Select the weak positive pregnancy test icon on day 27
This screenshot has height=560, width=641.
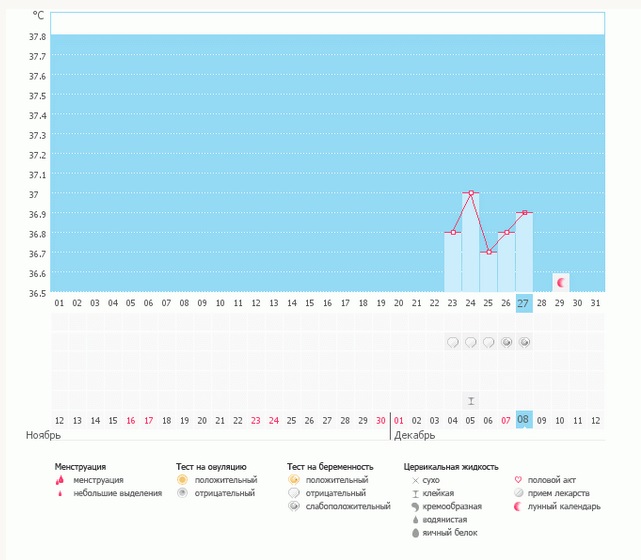pyautogui.click(x=524, y=342)
